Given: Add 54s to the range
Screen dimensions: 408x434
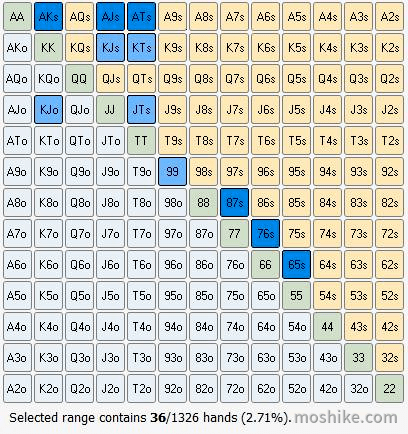Looking at the screenshot, I should [x=327, y=296].
